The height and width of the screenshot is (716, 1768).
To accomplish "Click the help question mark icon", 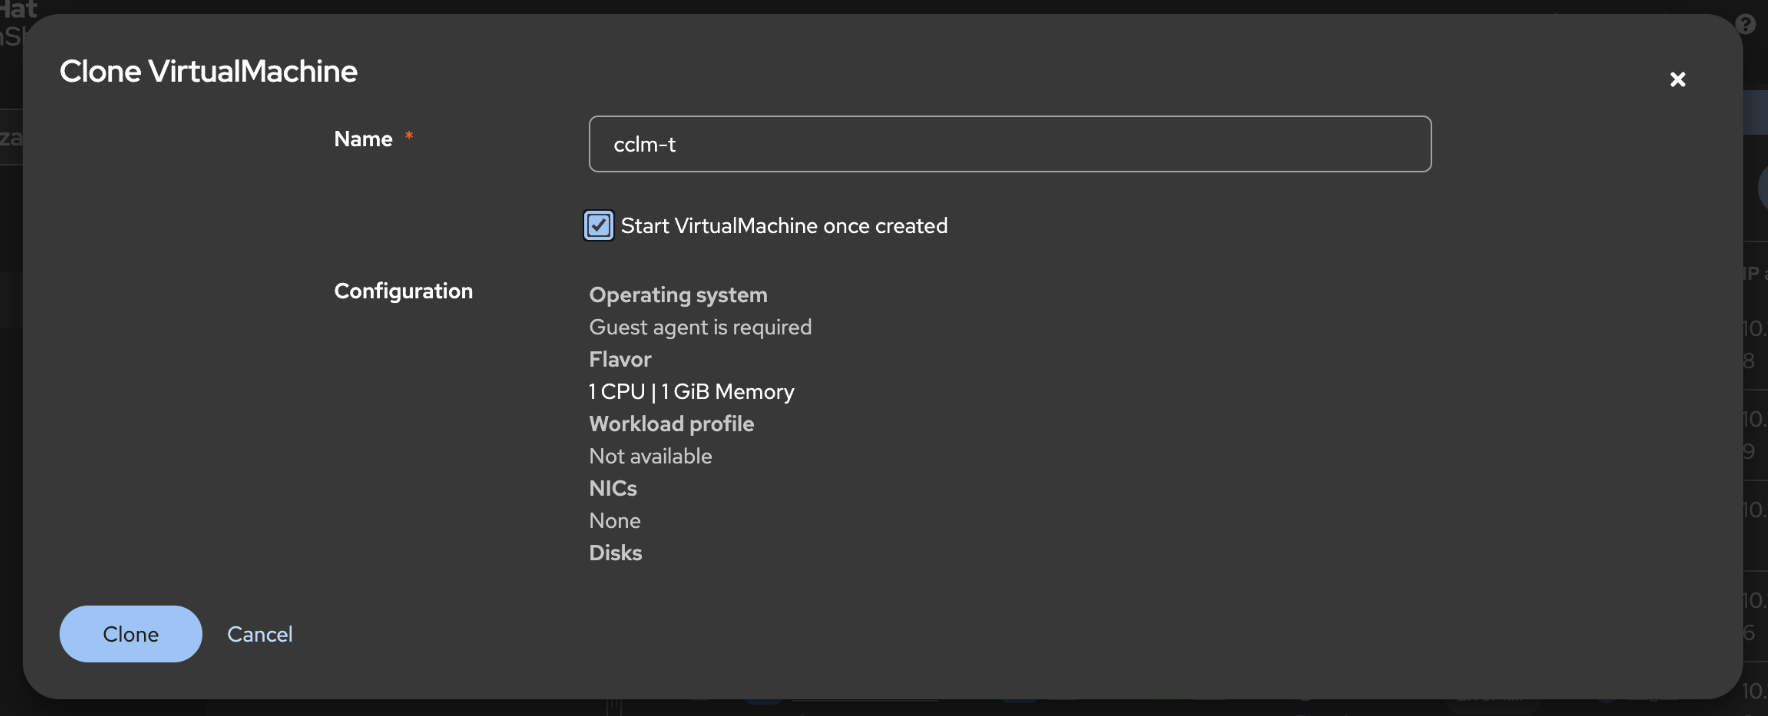I will pos(1746,24).
